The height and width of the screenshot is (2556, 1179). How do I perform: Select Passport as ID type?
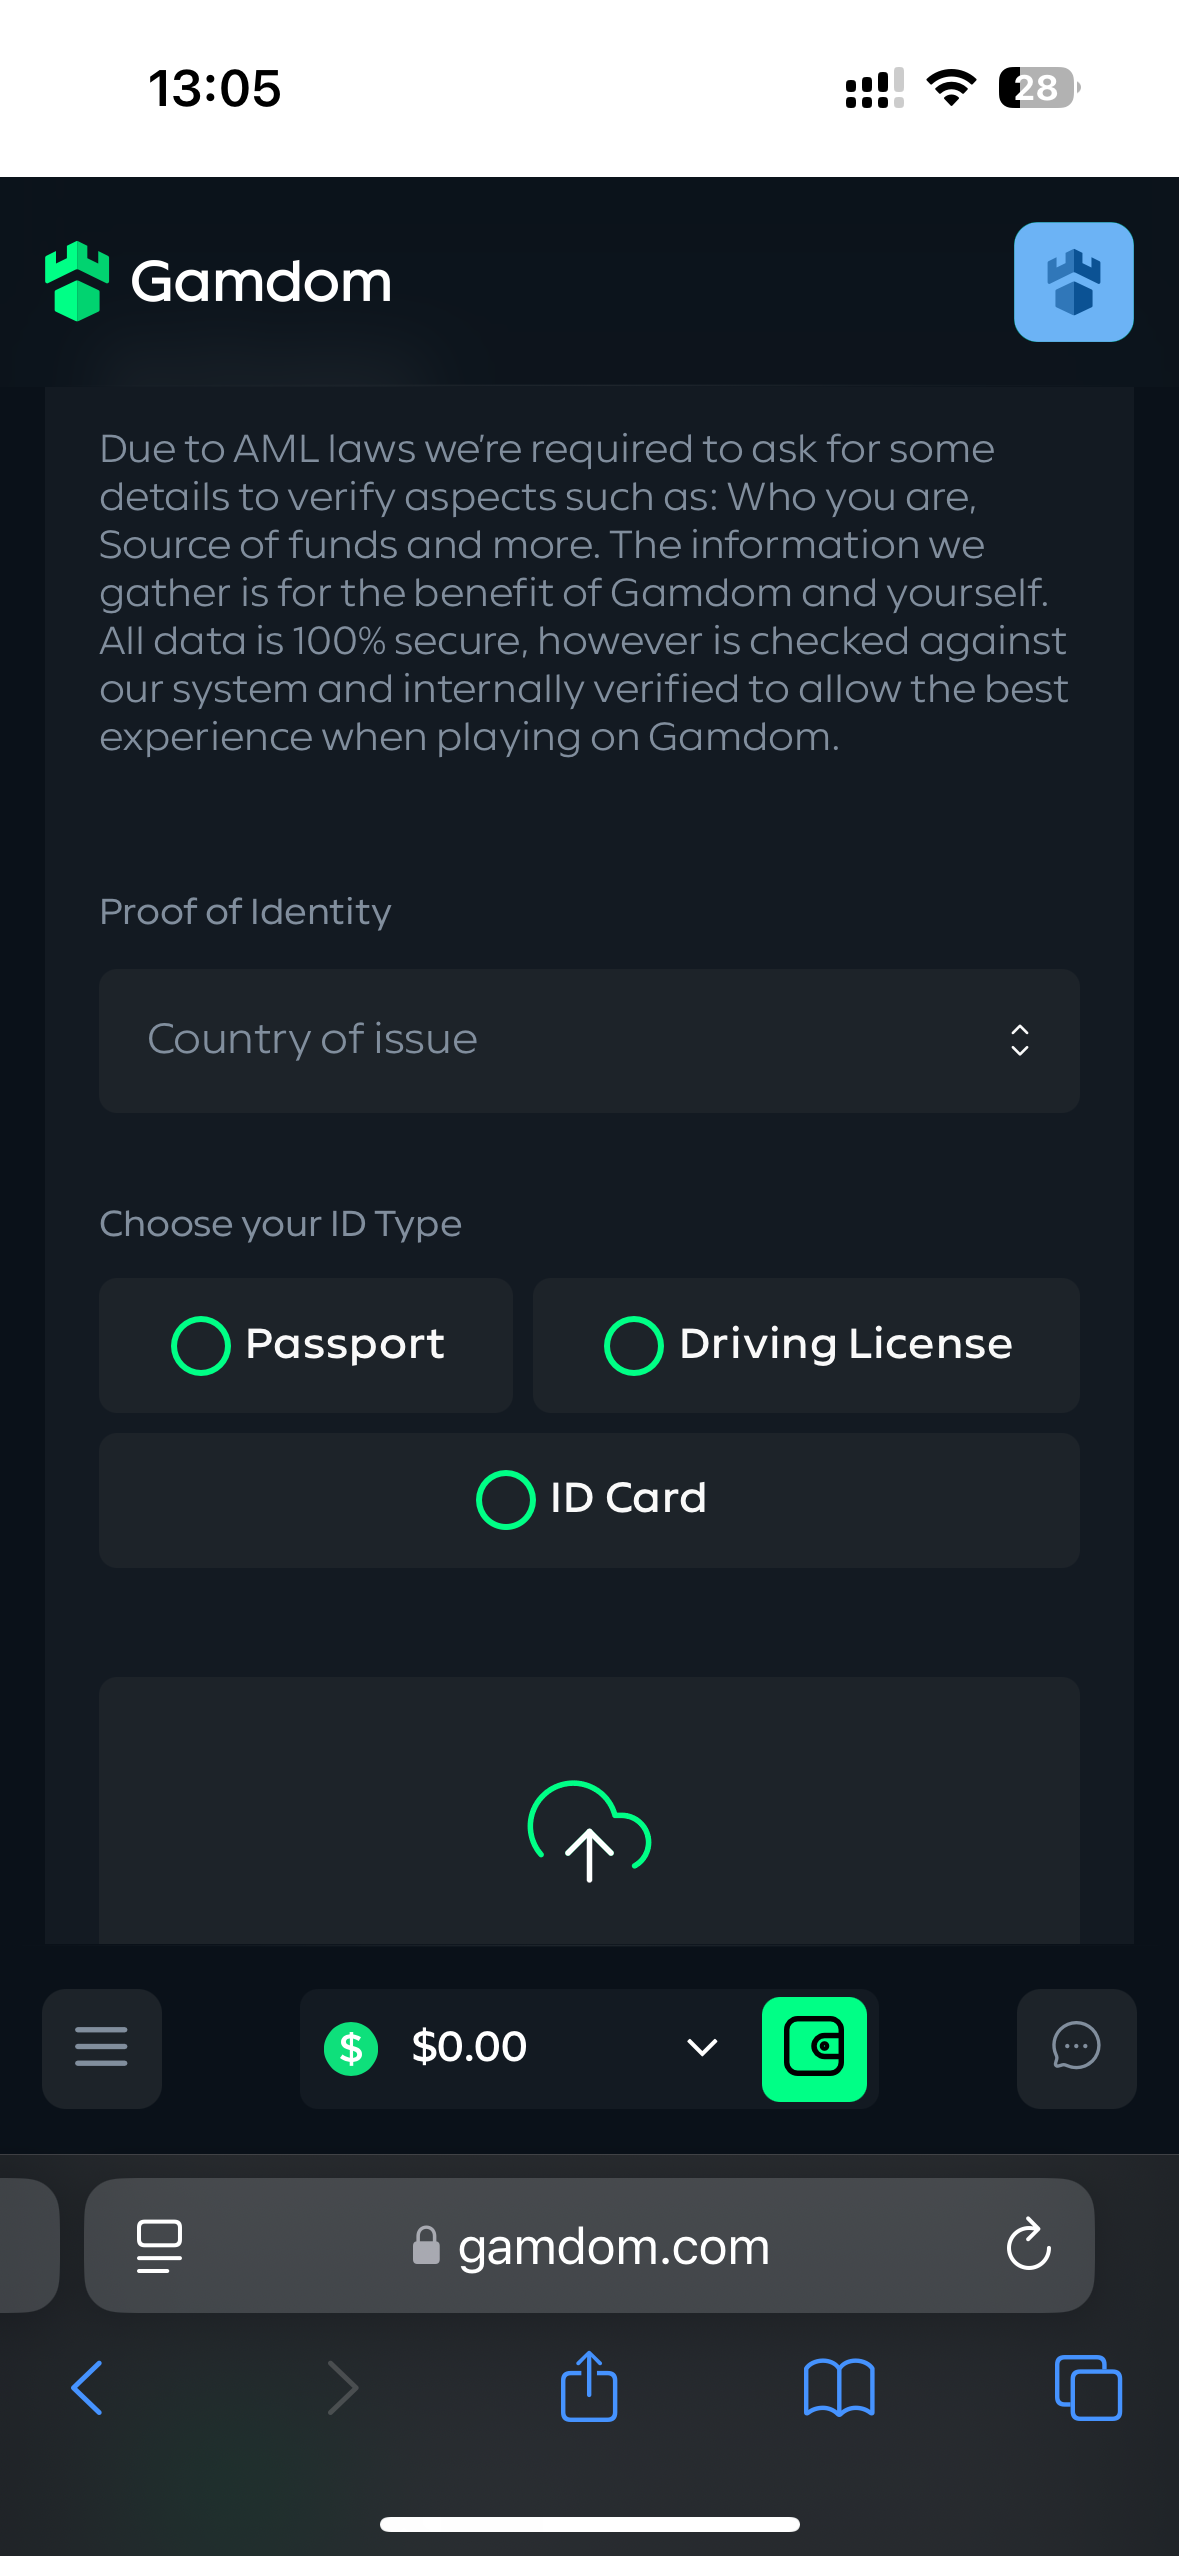click(306, 1345)
